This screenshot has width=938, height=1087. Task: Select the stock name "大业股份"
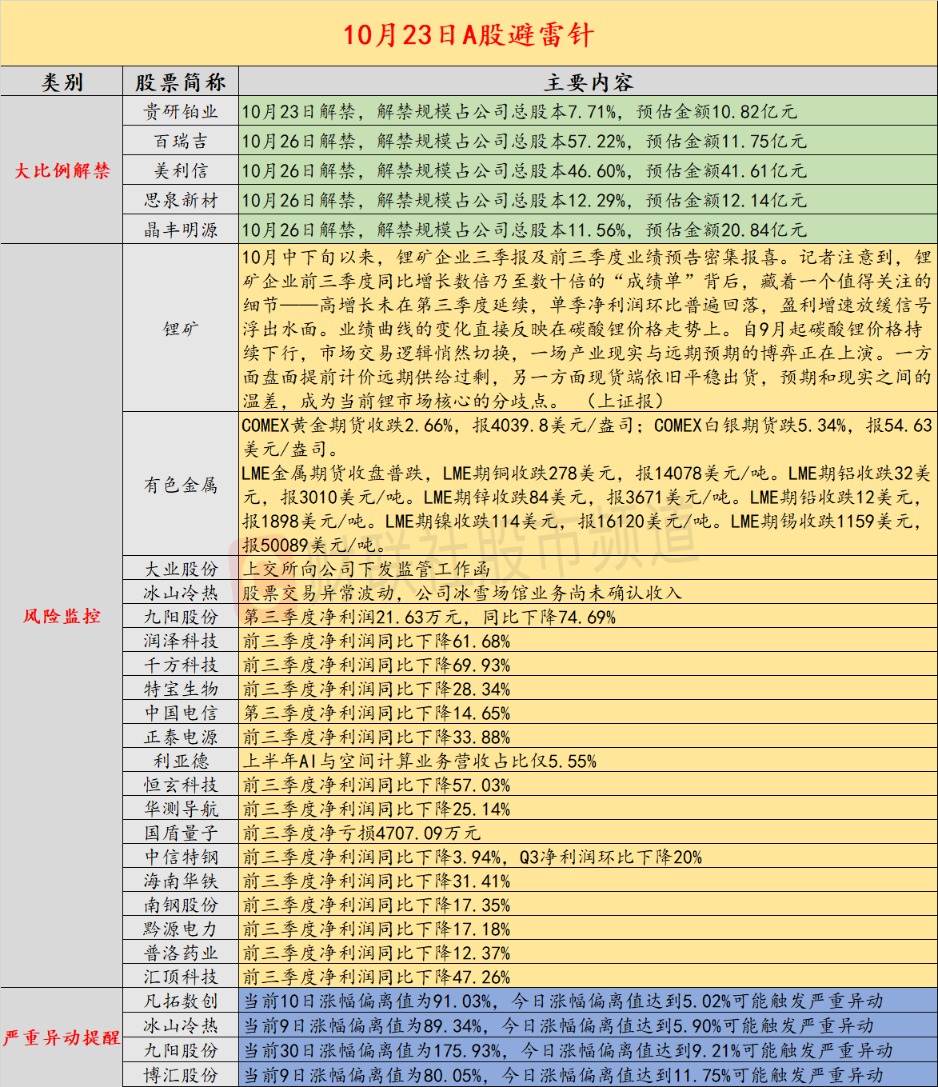tap(180, 568)
